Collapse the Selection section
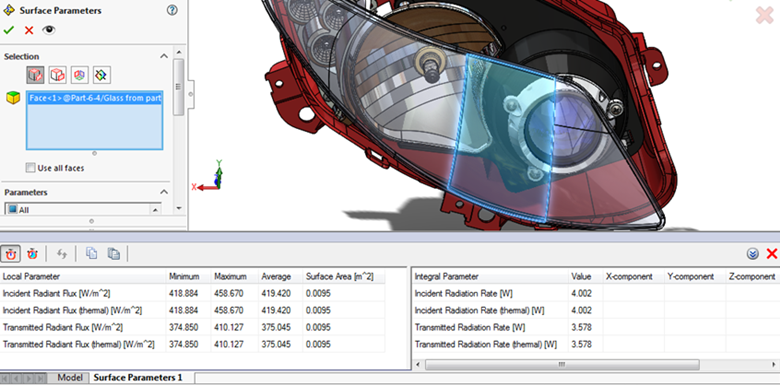 pos(164,56)
